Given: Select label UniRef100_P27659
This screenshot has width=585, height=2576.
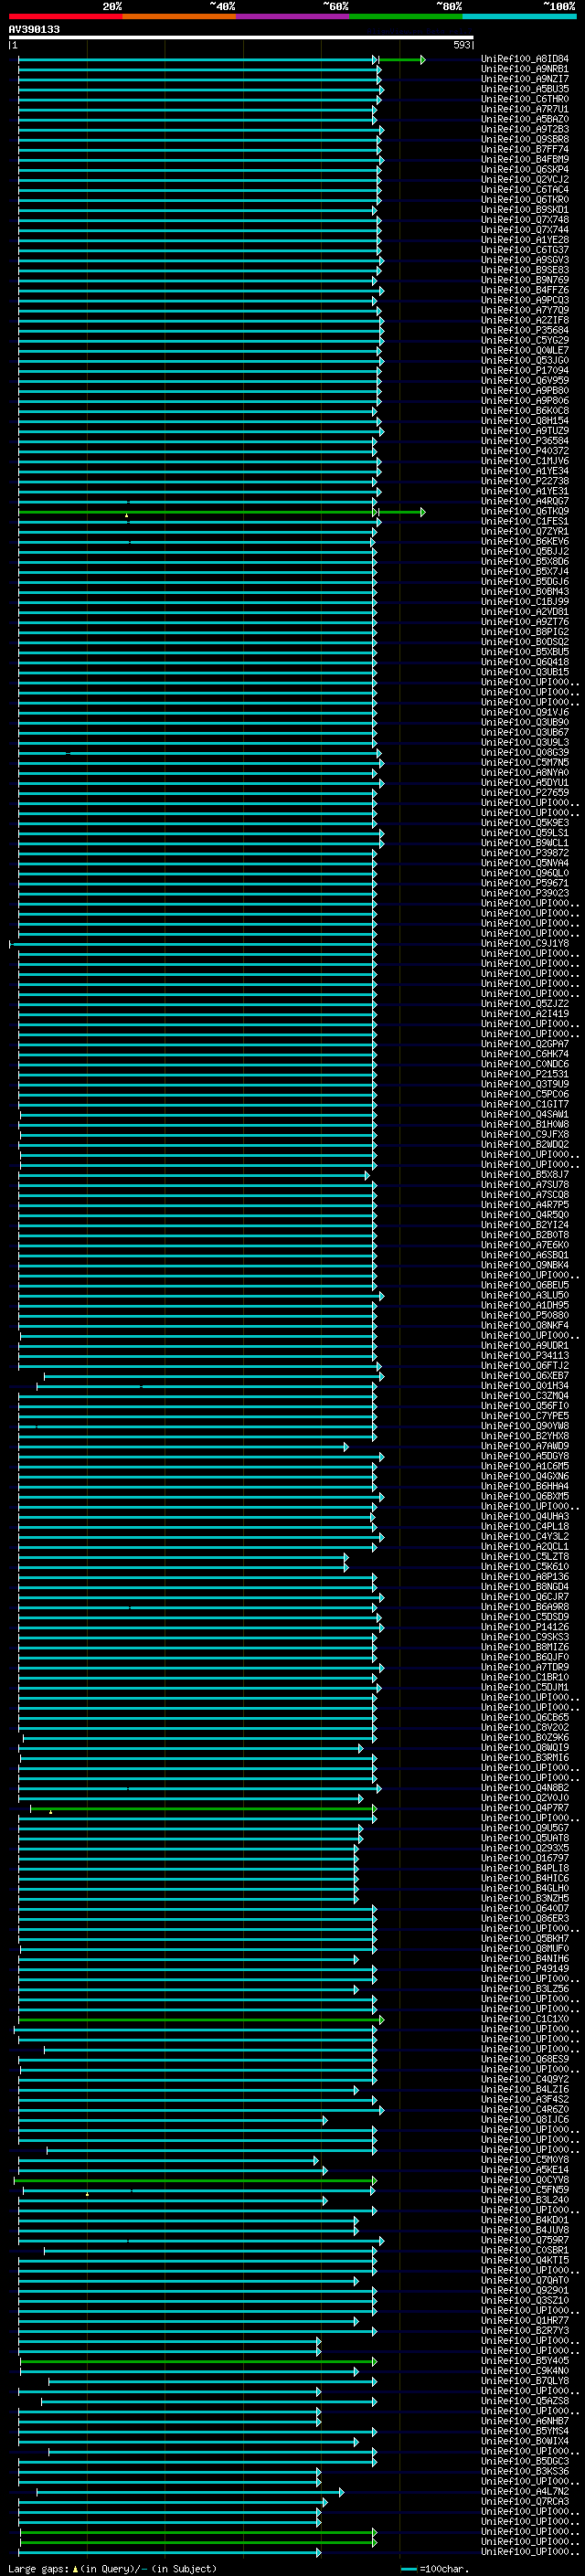Looking at the screenshot, I should 525,793.
